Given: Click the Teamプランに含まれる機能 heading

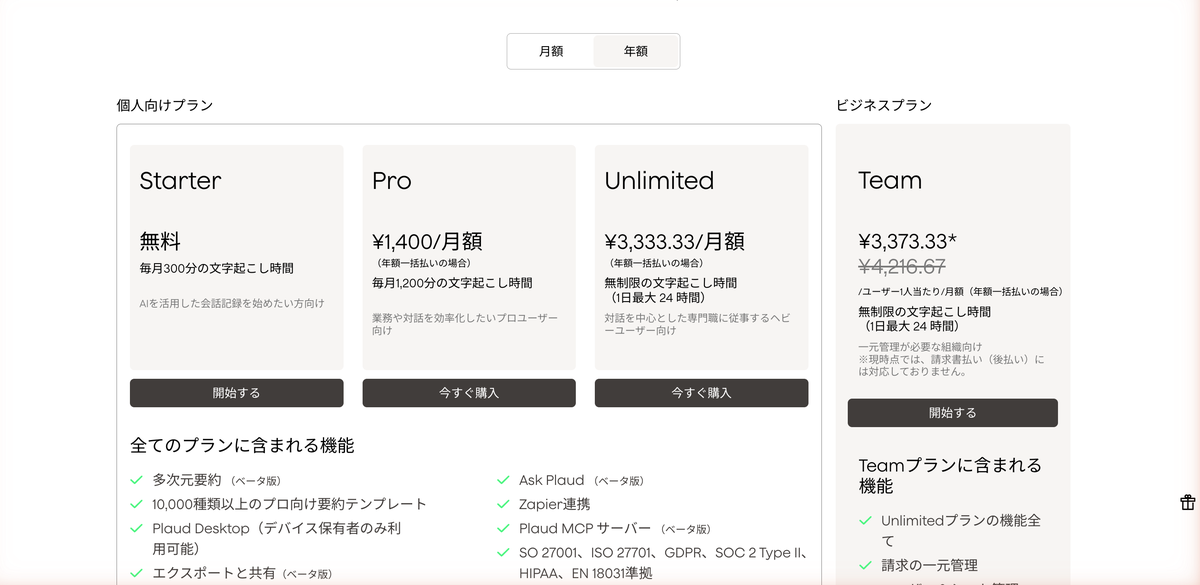Looking at the screenshot, I should pos(950,476).
